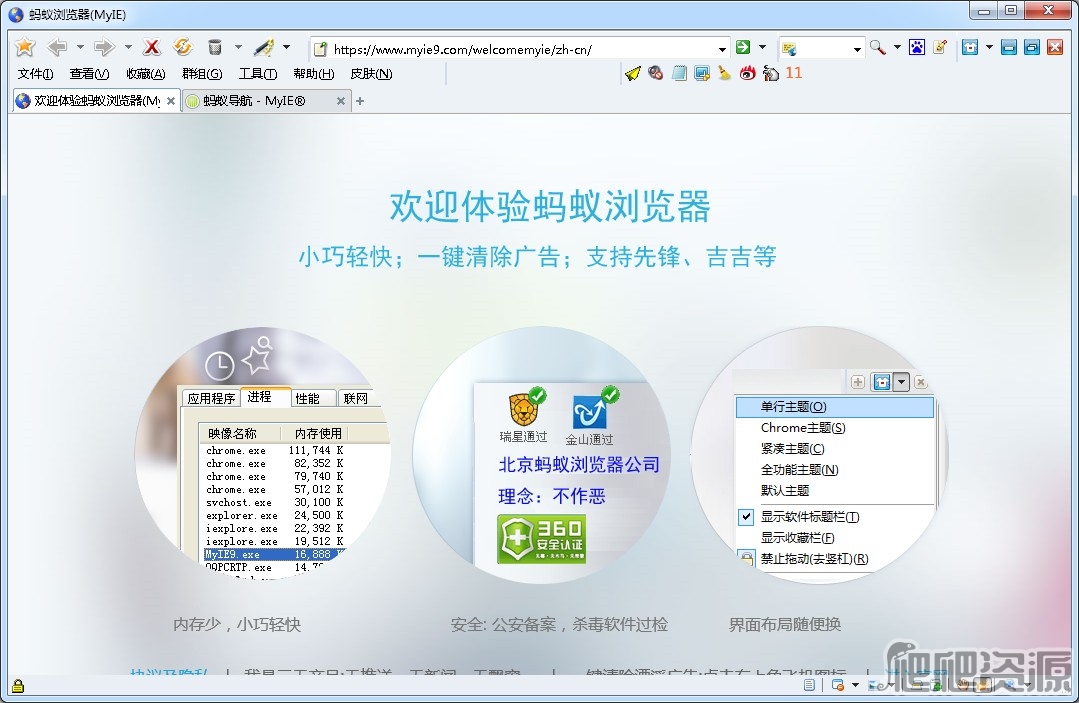This screenshot has height=703, width=1079.
Task: Open the 查看(V) menu
Action: click(89, 74)
